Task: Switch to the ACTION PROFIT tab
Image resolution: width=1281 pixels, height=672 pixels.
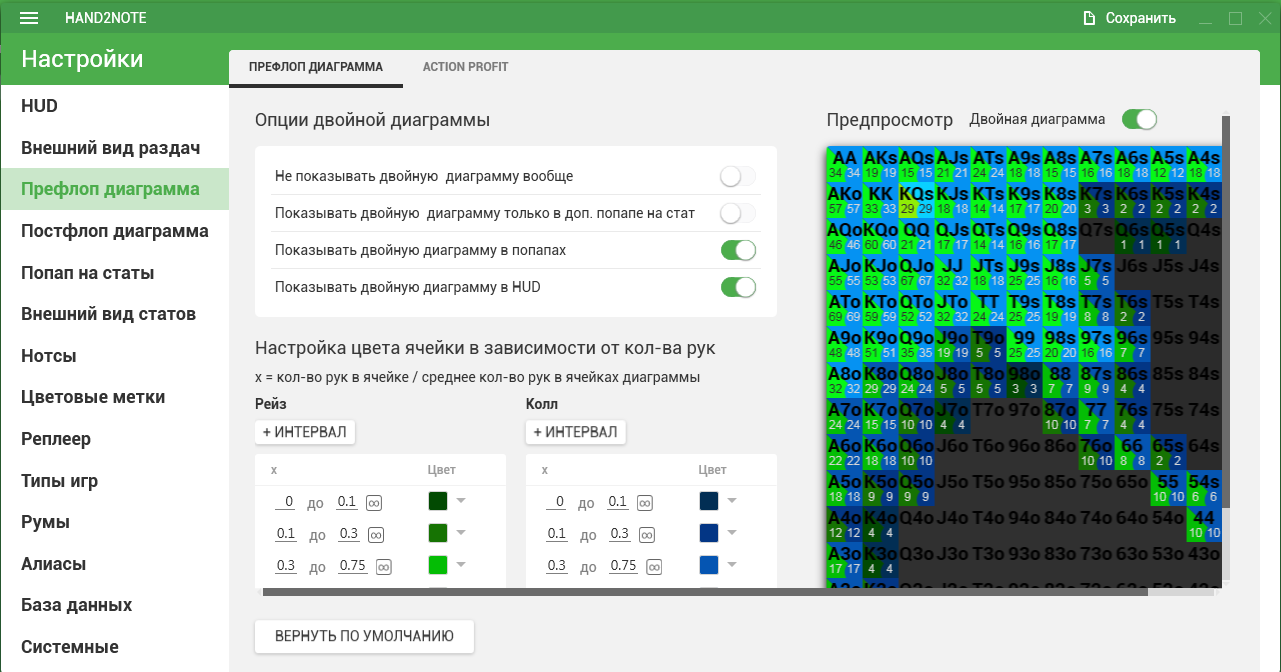Action: coord(465,67)
